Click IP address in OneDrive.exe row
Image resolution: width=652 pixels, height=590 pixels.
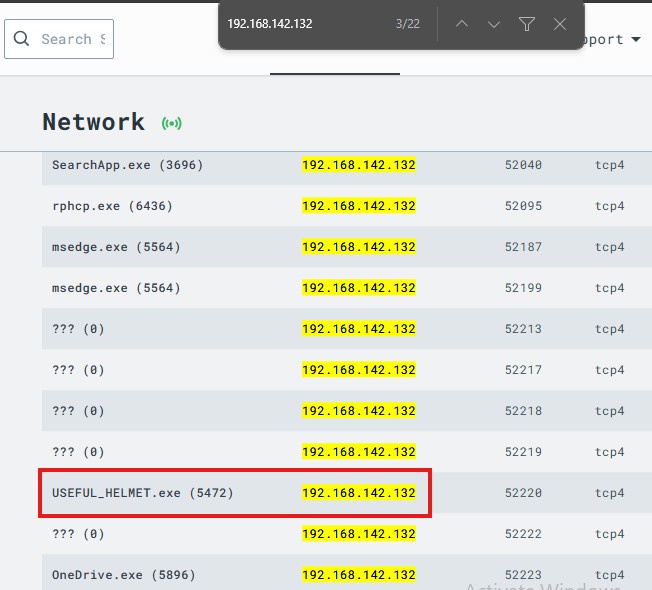pyautogui.click(x=359, y=575)
